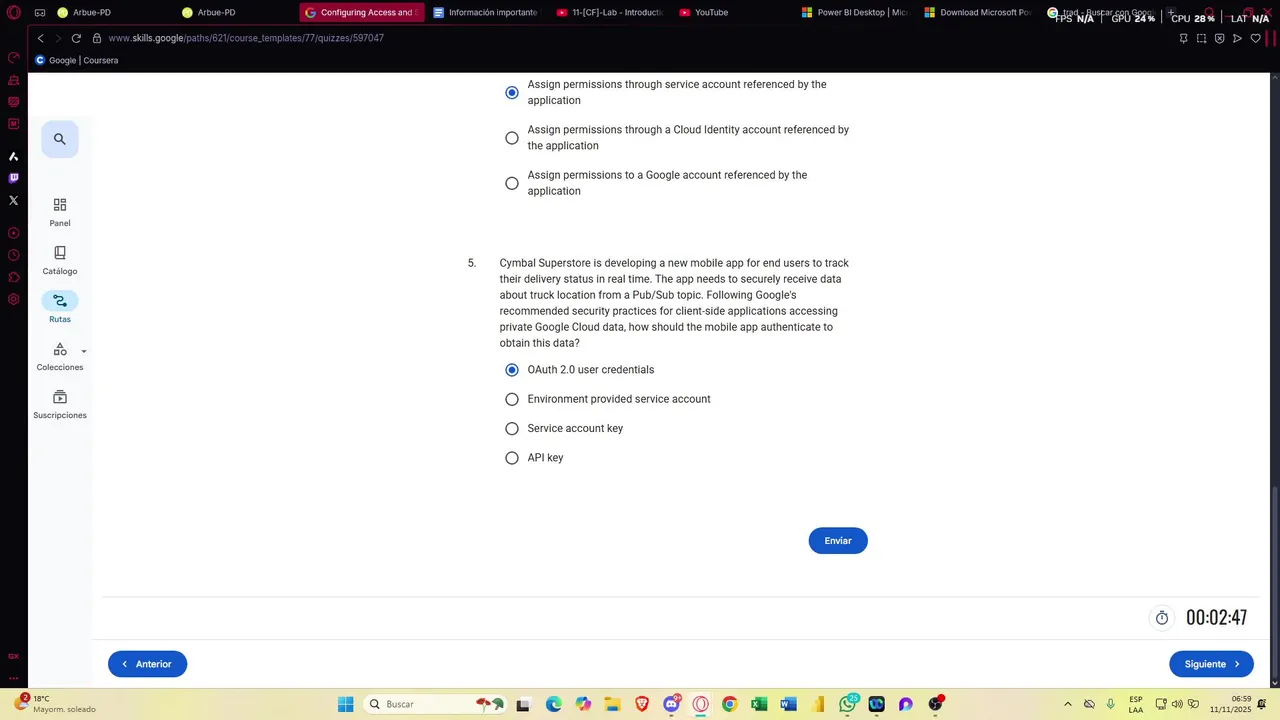
Task: Switch to the 11-[CF]-Lab tab
Action: (x=612, y=12)
